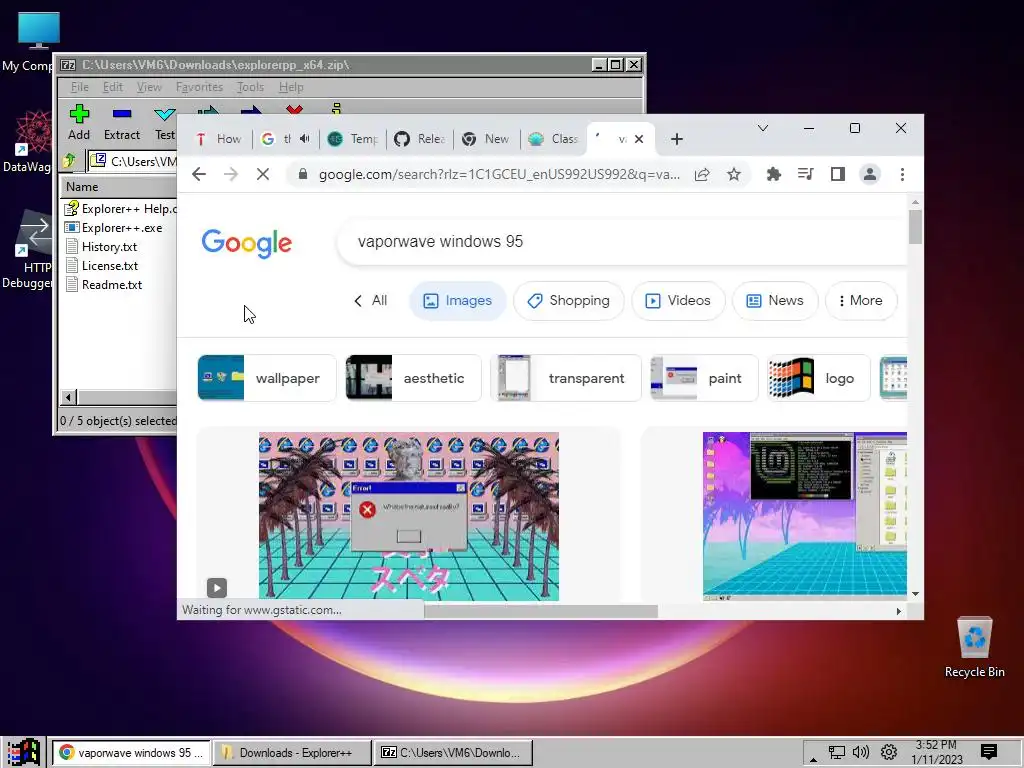This screenshot has width=1024, height=768.
Task: Click the paint suggestion chip
Action: point(704,378)
